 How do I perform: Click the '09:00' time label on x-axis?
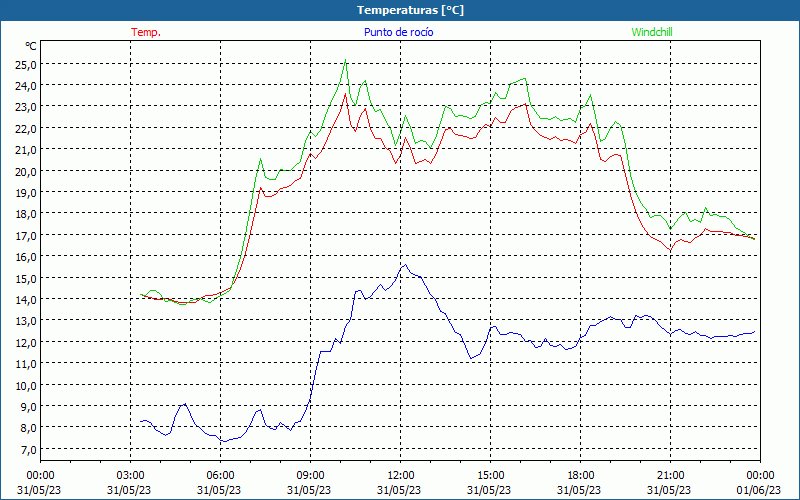[x=310, y=476]
